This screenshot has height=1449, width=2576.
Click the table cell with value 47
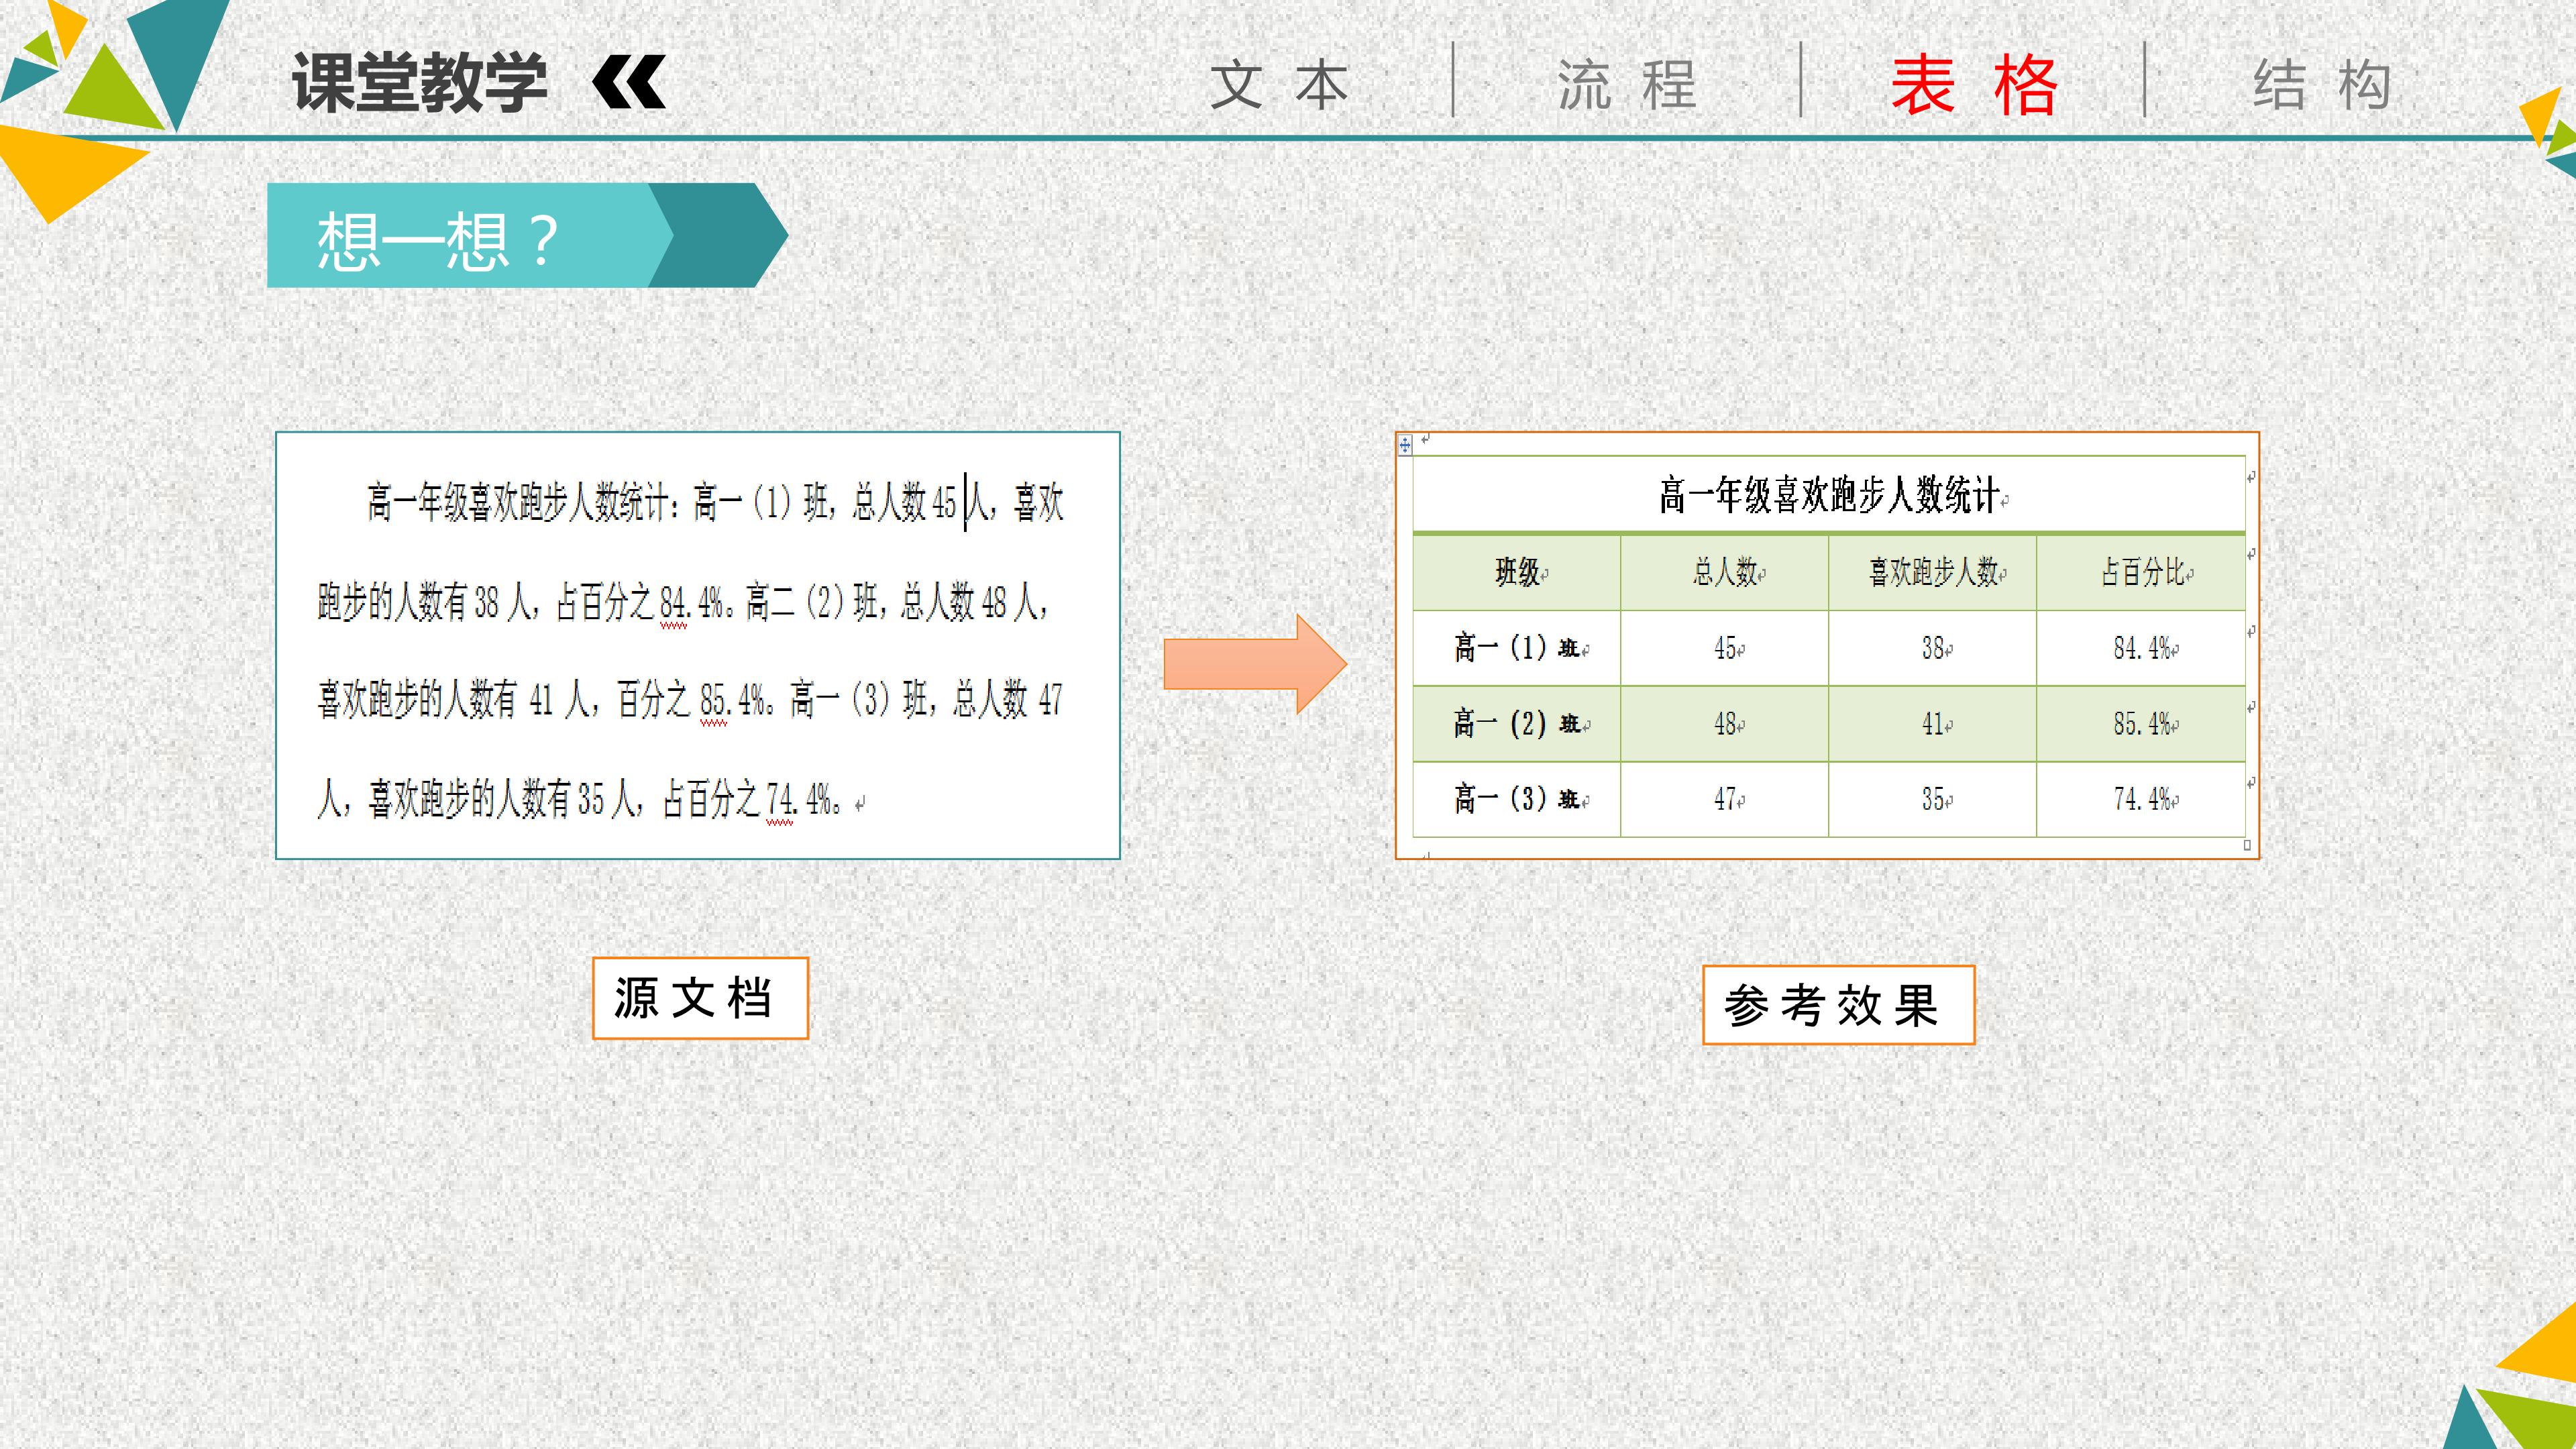[x=1725, y=799]
